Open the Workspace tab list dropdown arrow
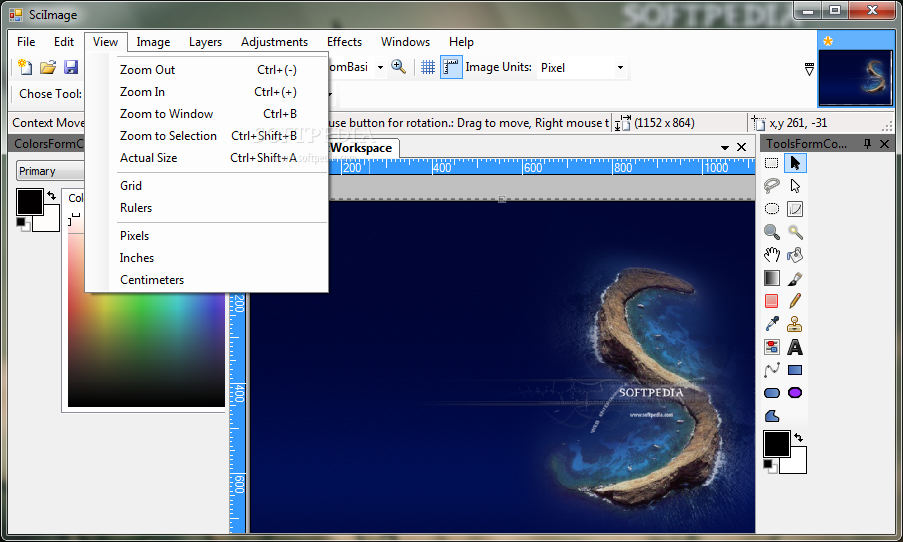Image resolution: width=903 pixels, height=542 pixels. [724, 147]
